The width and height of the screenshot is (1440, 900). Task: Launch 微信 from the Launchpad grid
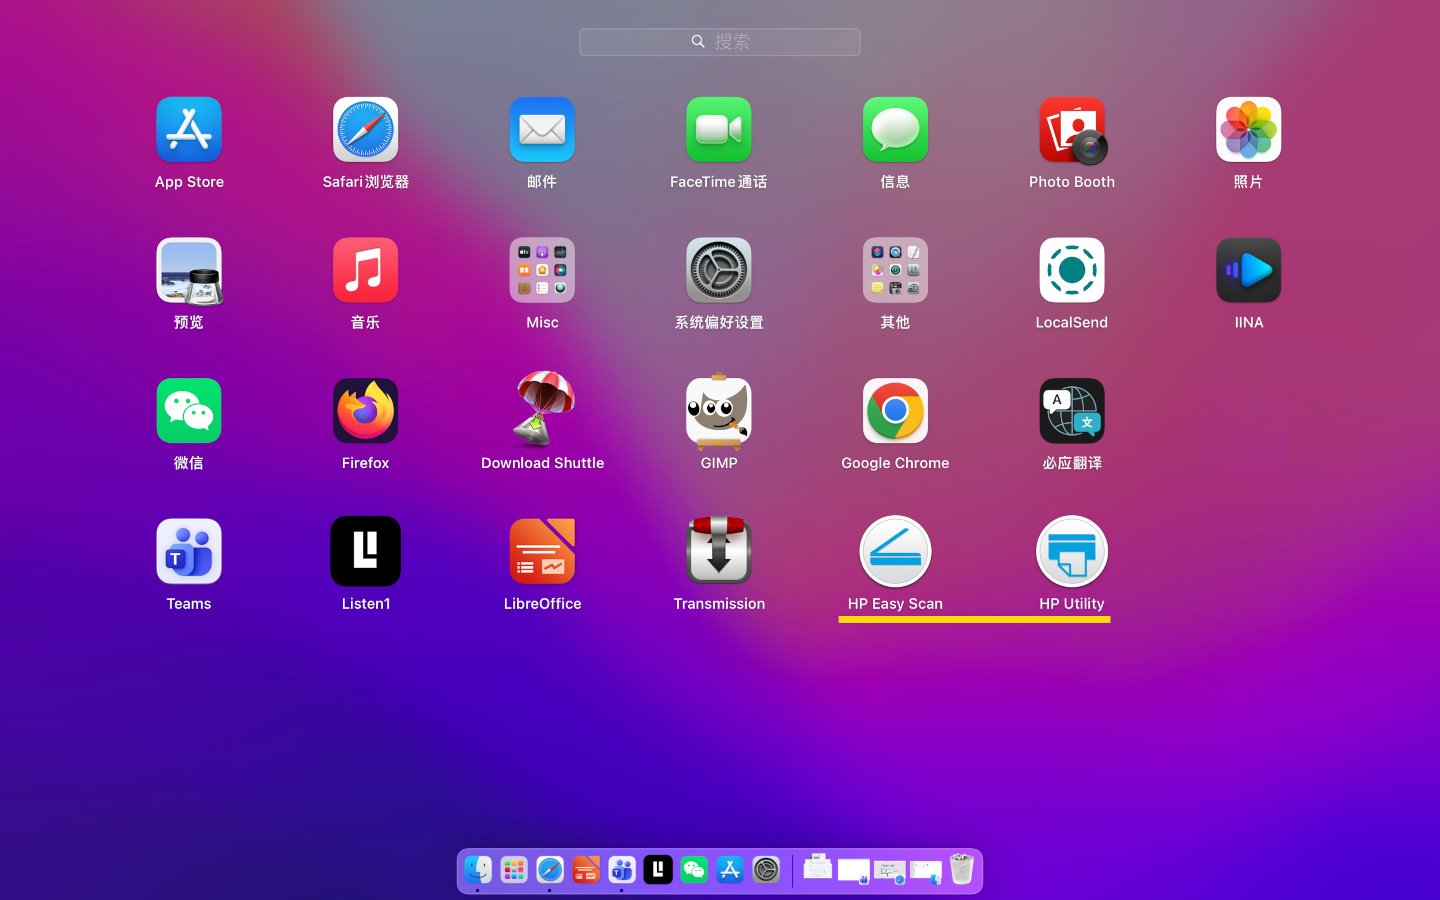point(189,411)
